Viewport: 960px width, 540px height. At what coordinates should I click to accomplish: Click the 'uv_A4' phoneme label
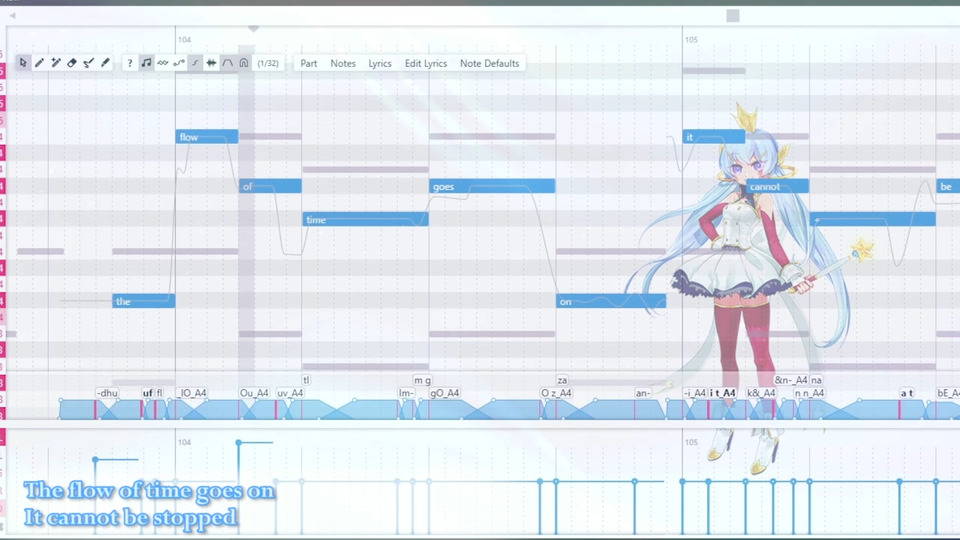(290, 393)
